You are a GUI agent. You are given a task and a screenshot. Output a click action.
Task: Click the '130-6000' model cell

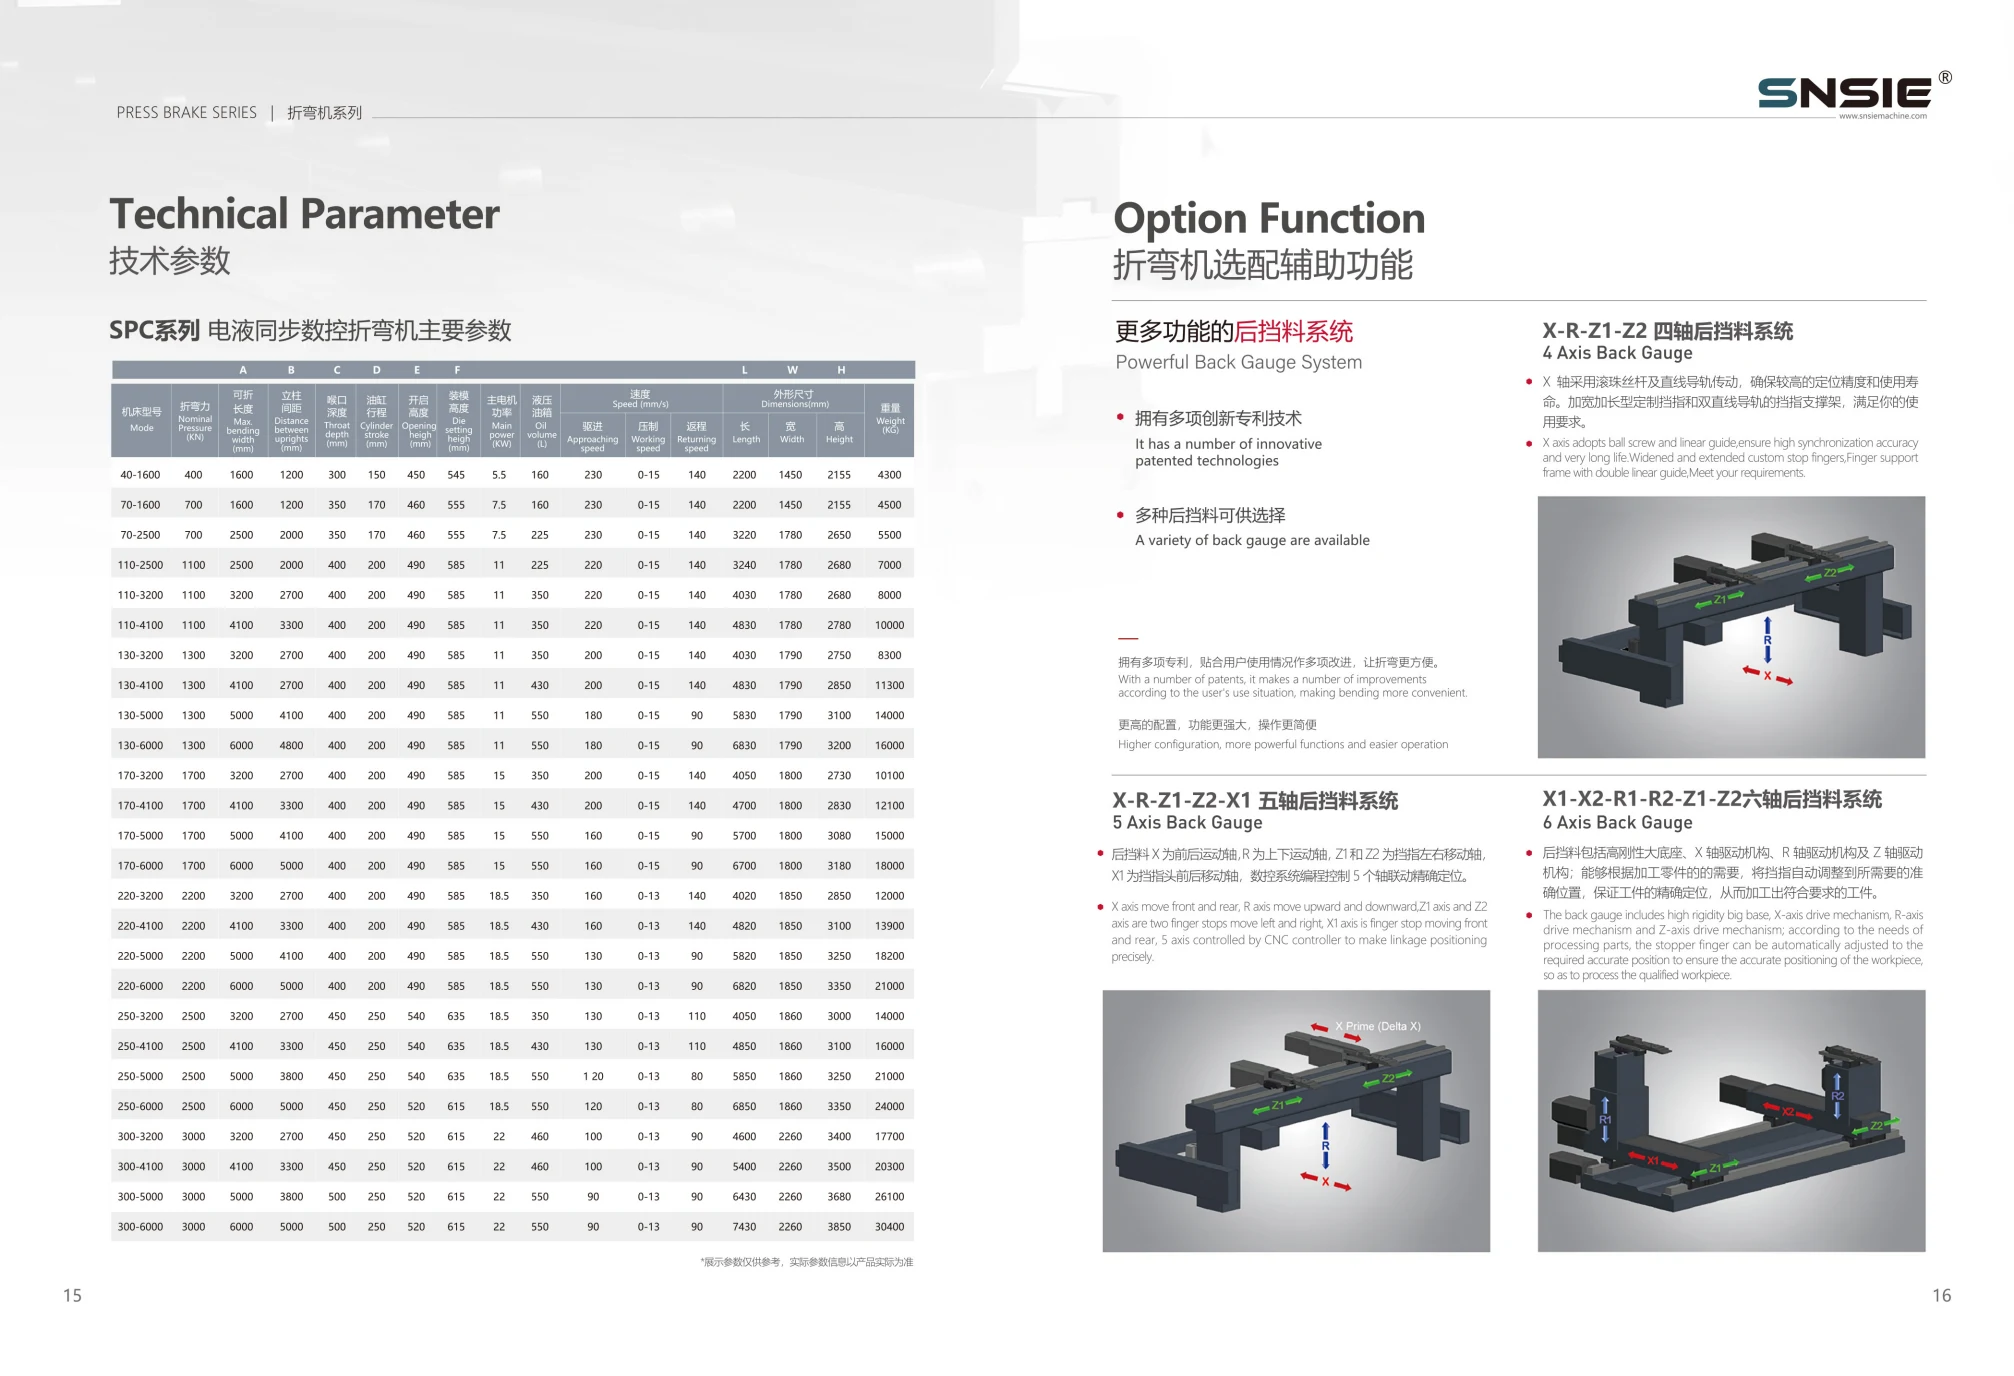click(x=140, y=745)
